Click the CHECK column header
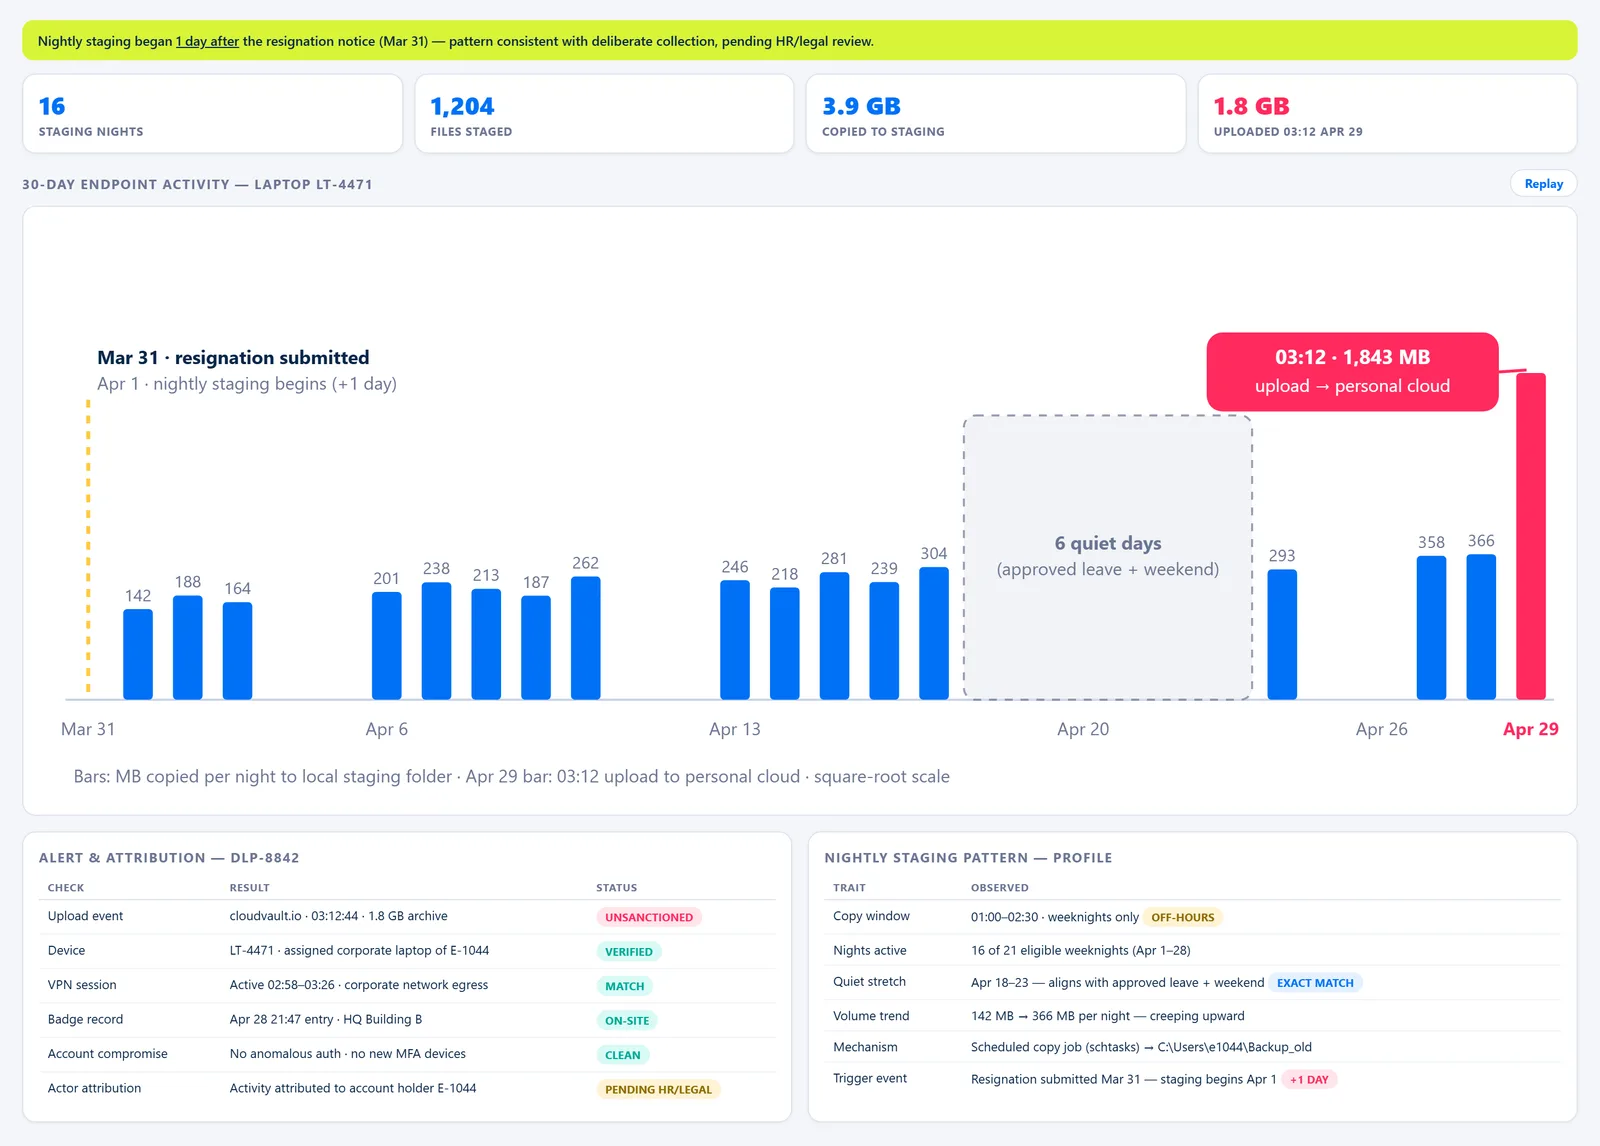Image resolution: width=1600 pixels, height=1146 pixels. tap(66, 888)
